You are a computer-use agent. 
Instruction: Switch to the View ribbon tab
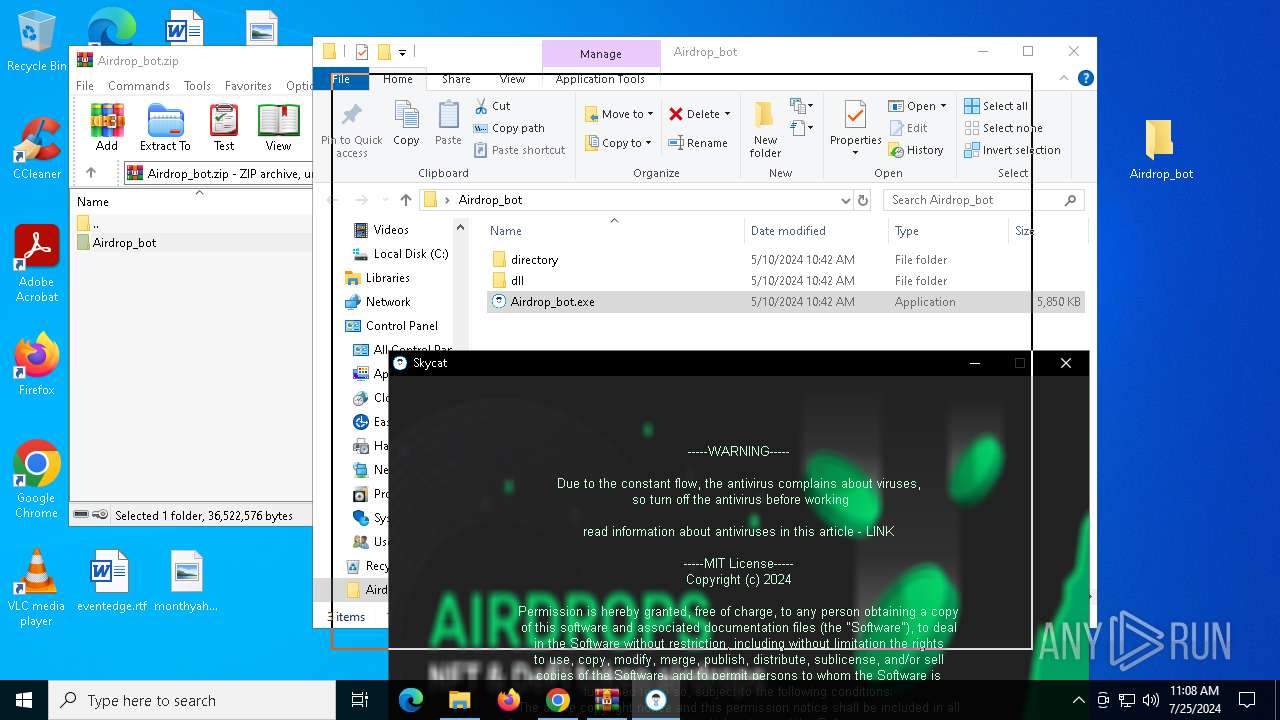point(512,79)
